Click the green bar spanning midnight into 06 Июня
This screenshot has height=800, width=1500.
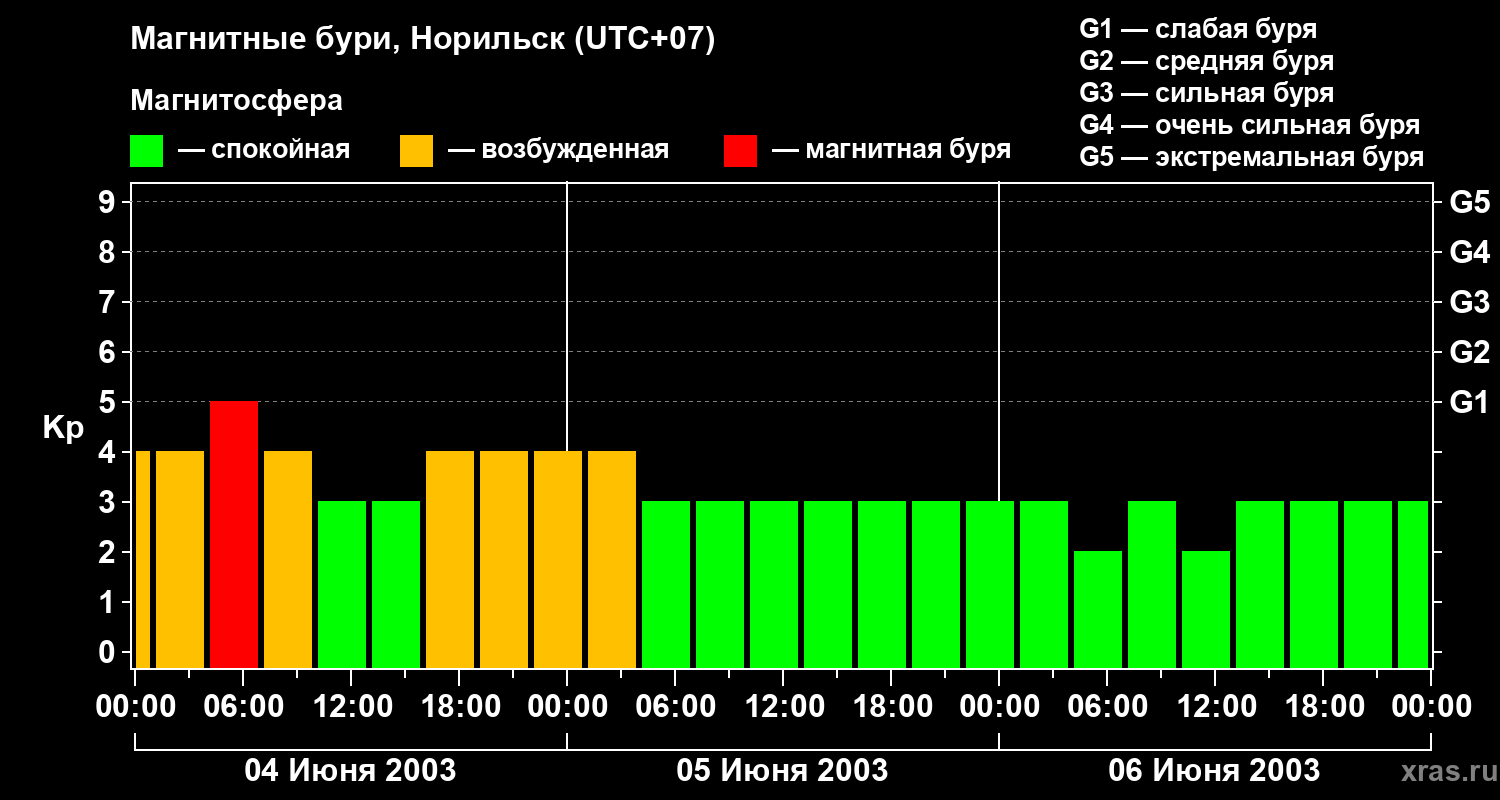pyautogui.click(x=990, y=584)
